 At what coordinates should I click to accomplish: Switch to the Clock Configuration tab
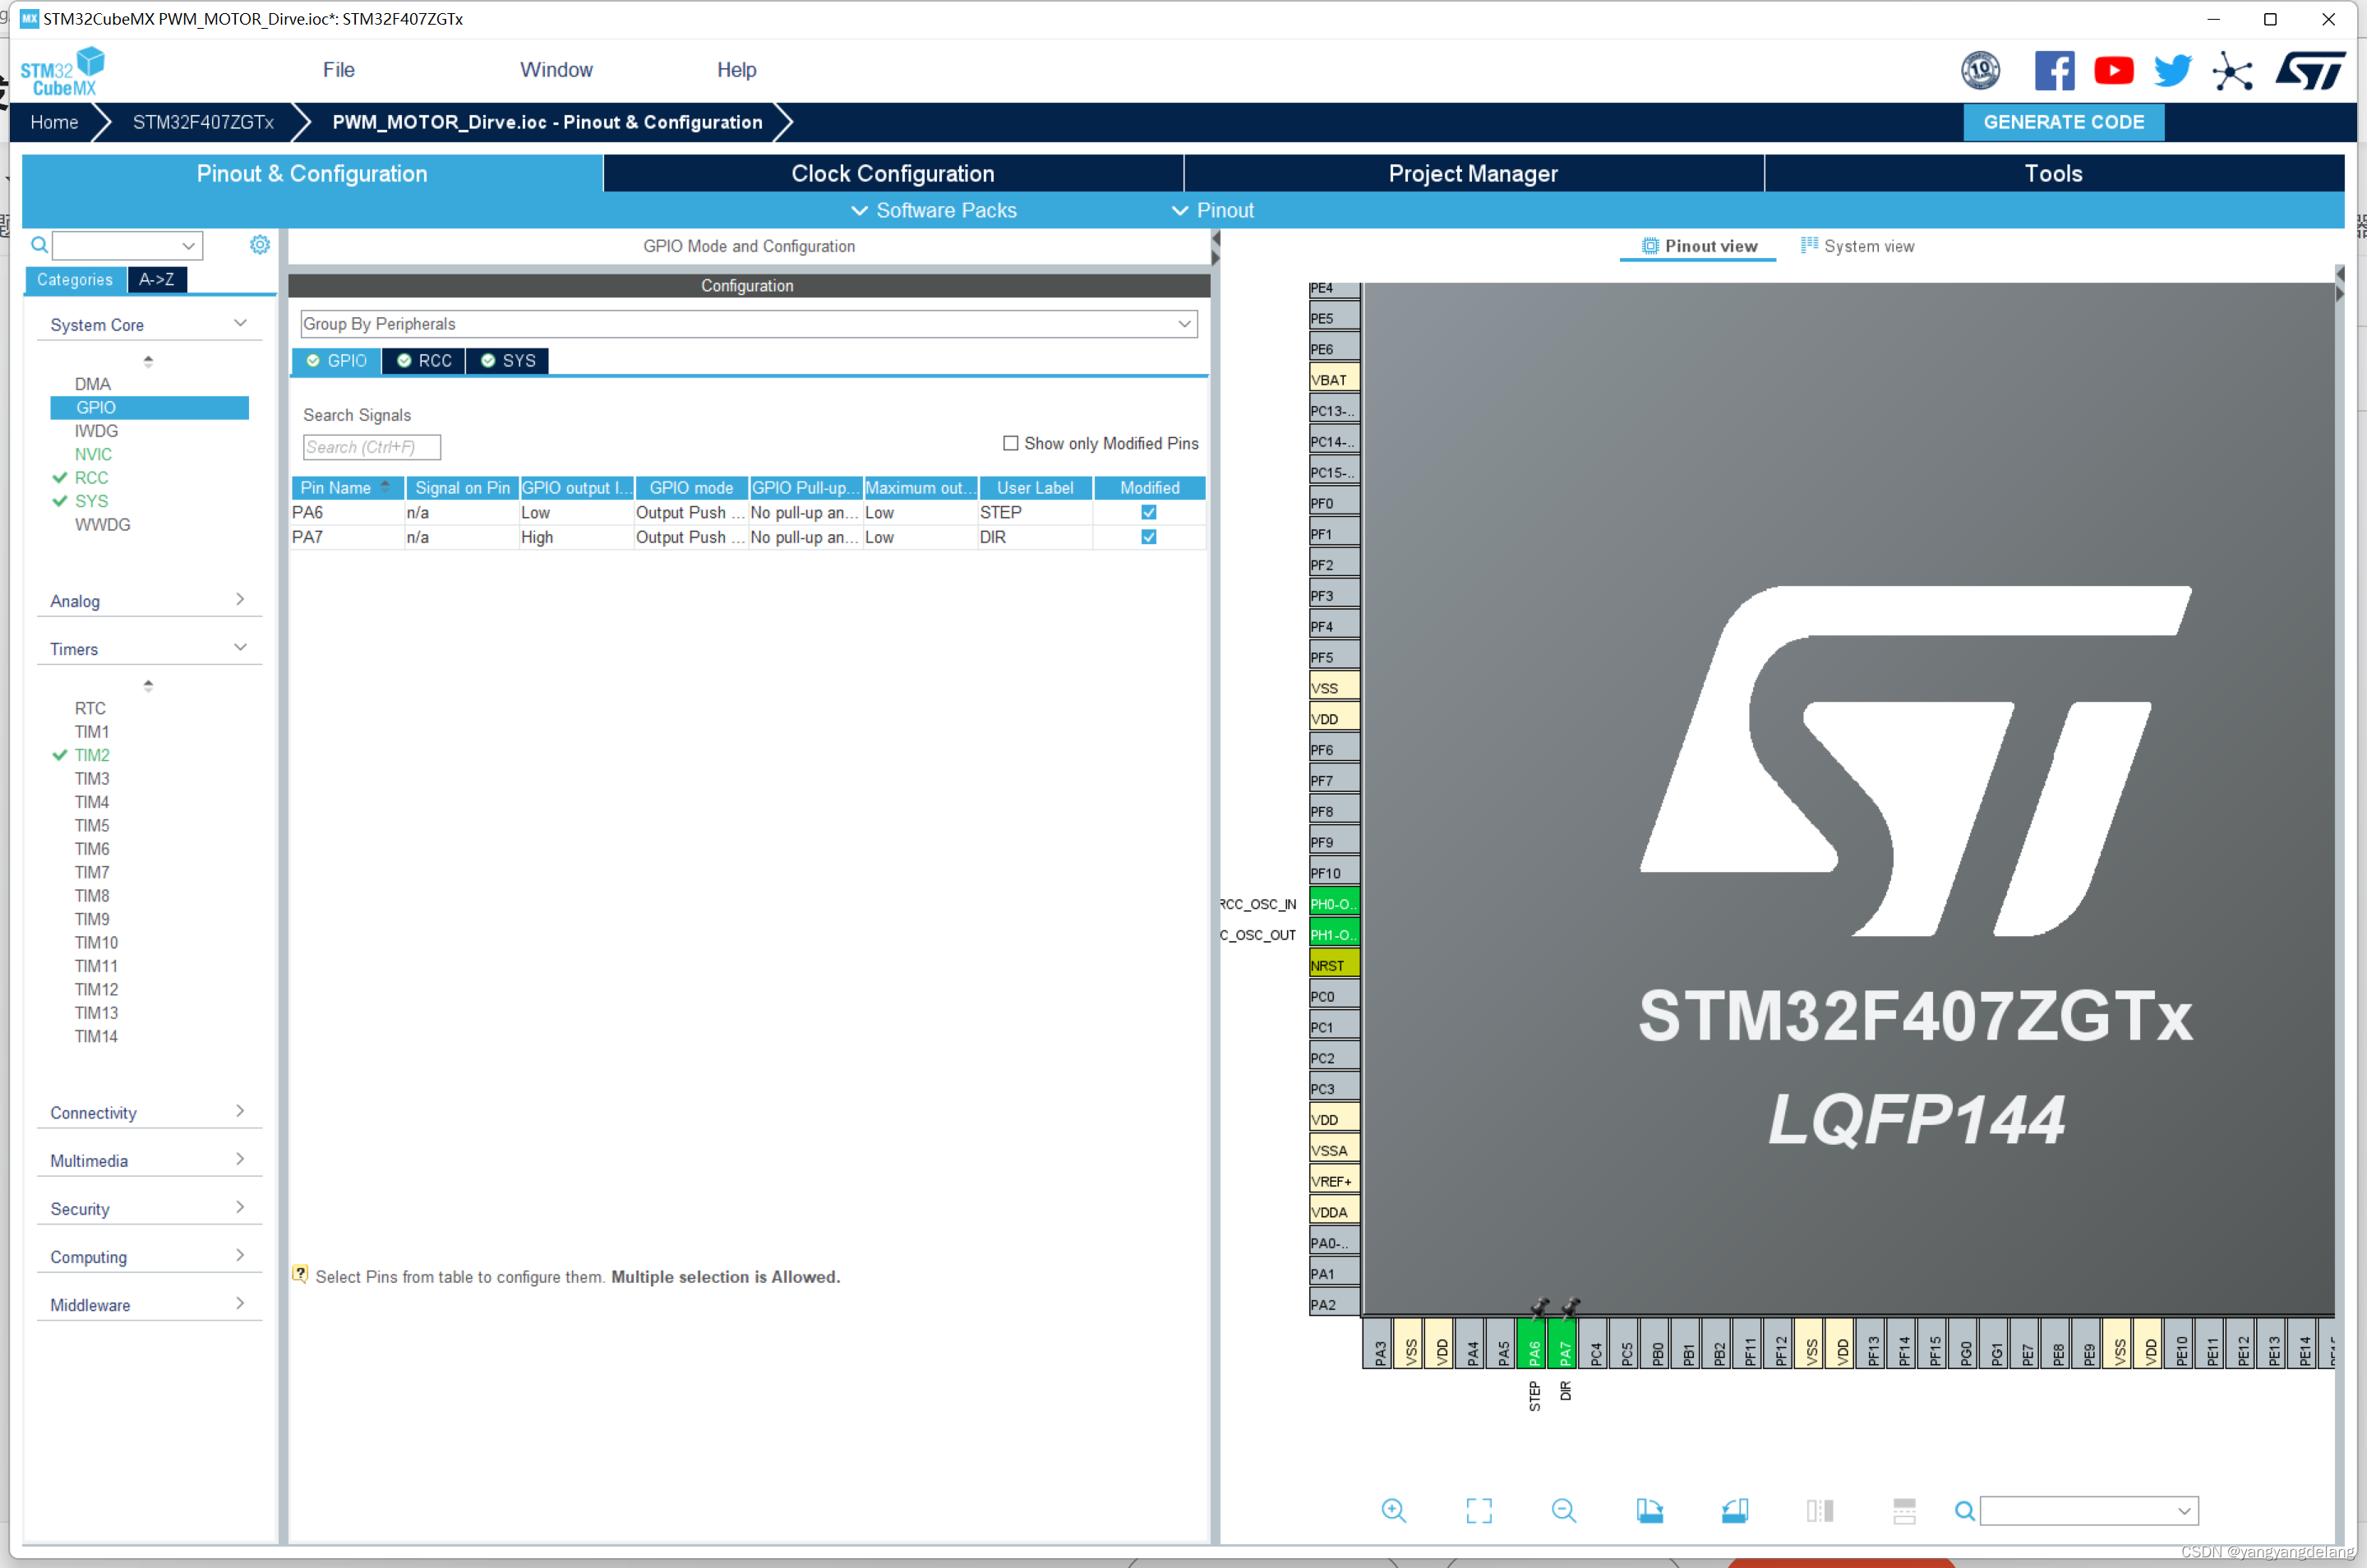[893, 173]
